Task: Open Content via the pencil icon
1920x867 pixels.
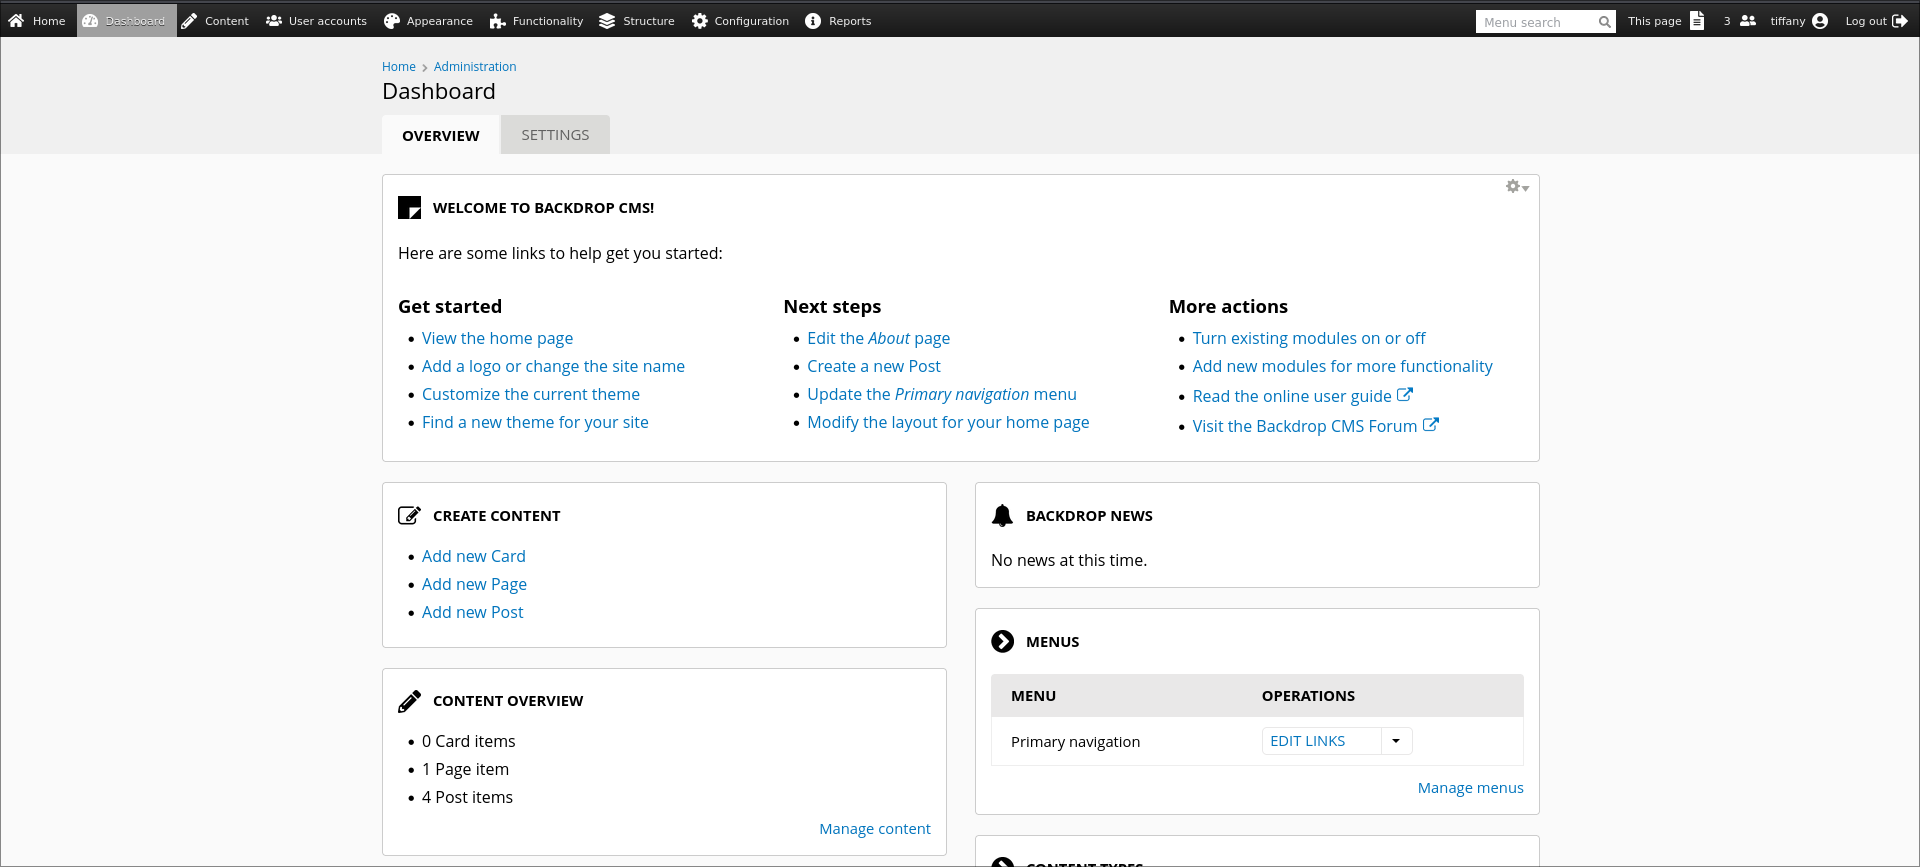Action: 189,21
